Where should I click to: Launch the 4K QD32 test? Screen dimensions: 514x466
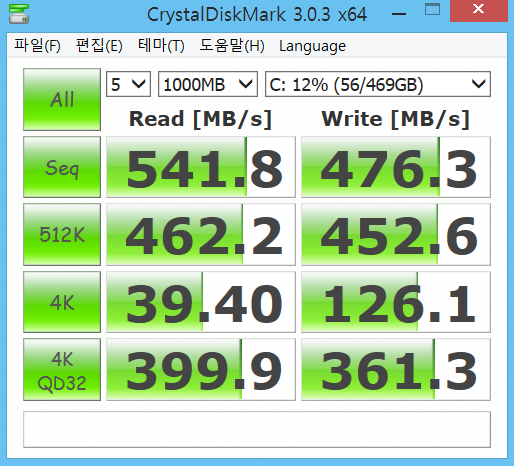pyautogui.click(x=62, y=369)
